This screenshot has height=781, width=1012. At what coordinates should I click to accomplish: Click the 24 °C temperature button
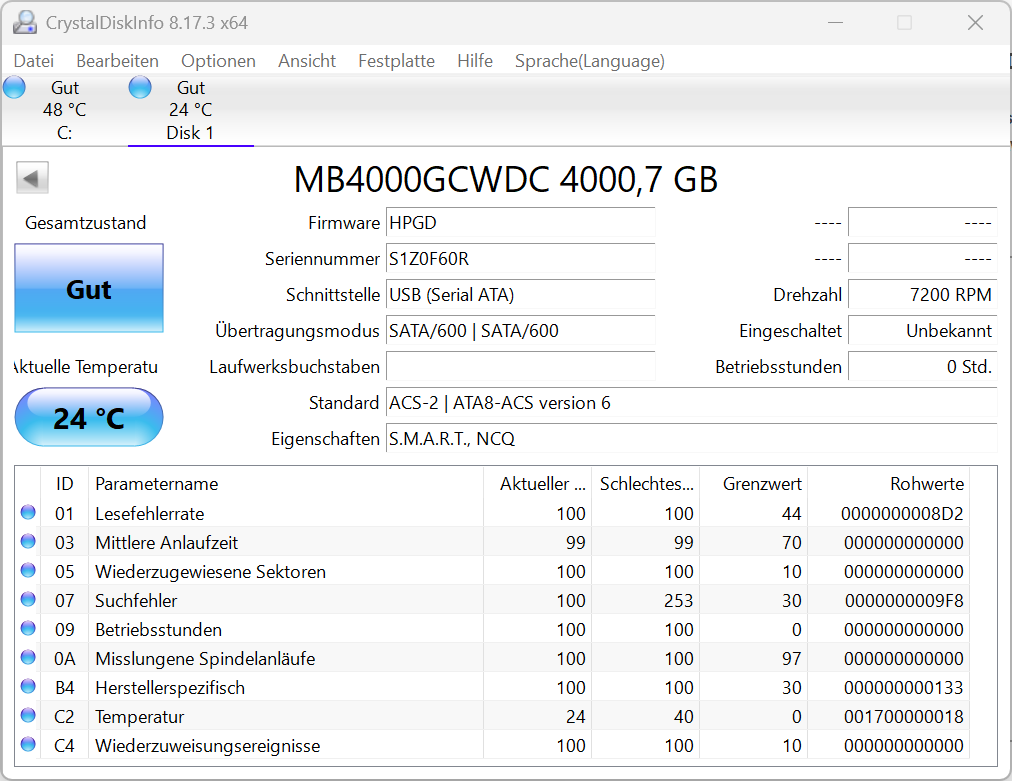coord(89,418)
